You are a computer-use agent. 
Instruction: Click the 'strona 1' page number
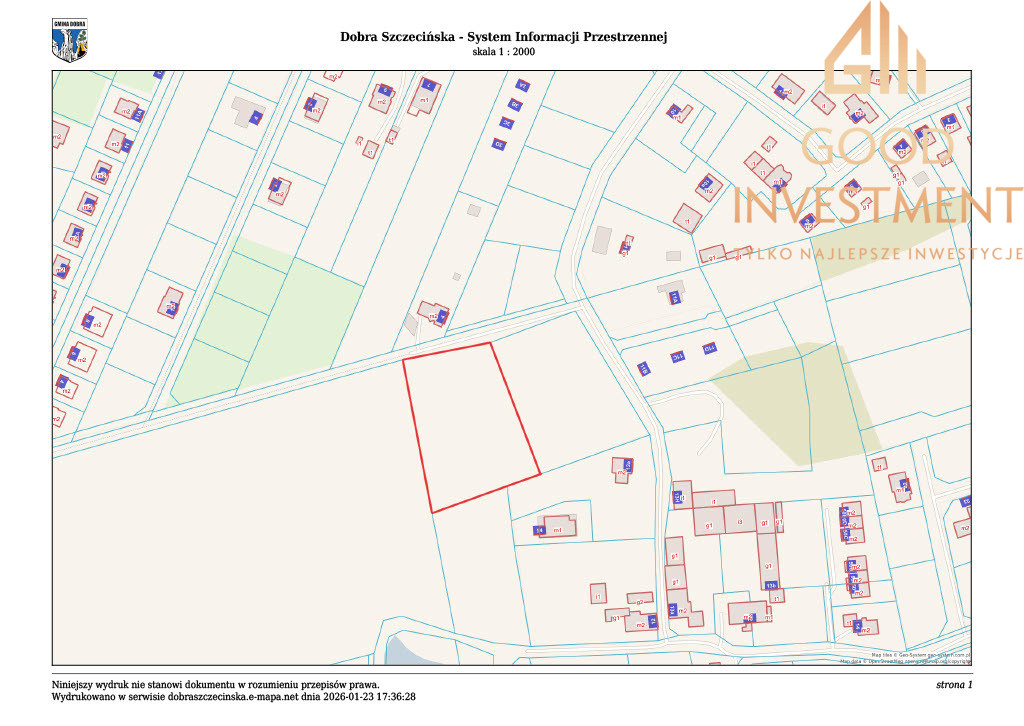coord(954,685)
